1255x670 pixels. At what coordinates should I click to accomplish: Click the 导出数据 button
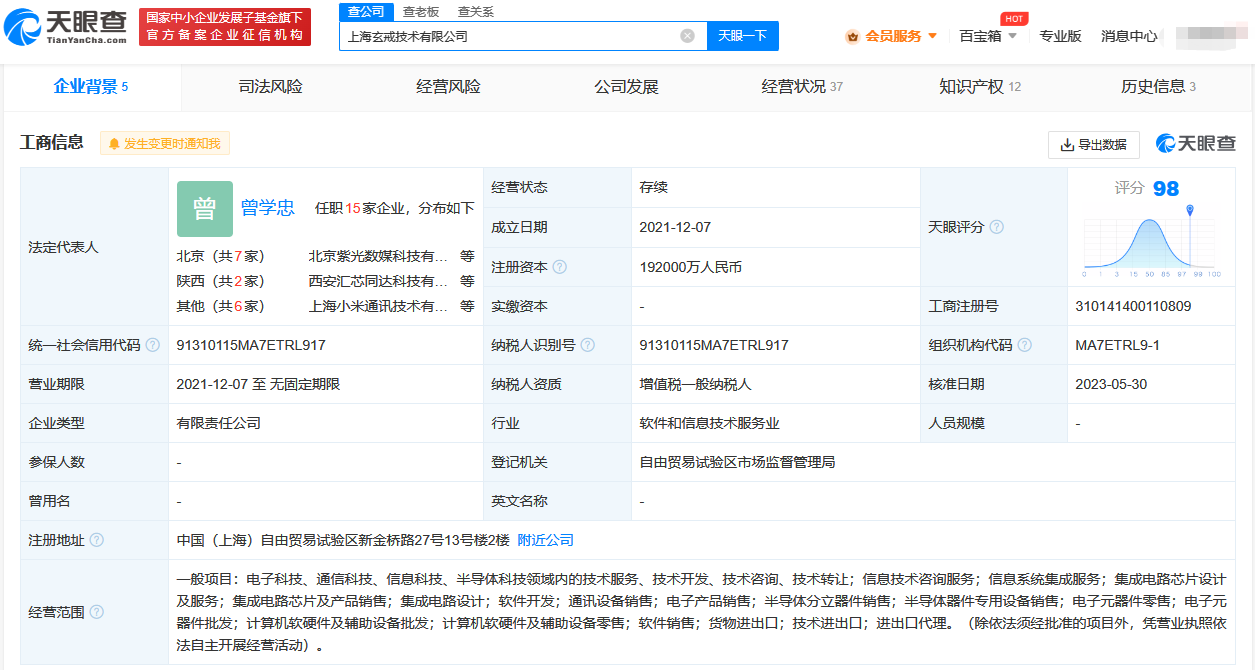coord(1094,144)
